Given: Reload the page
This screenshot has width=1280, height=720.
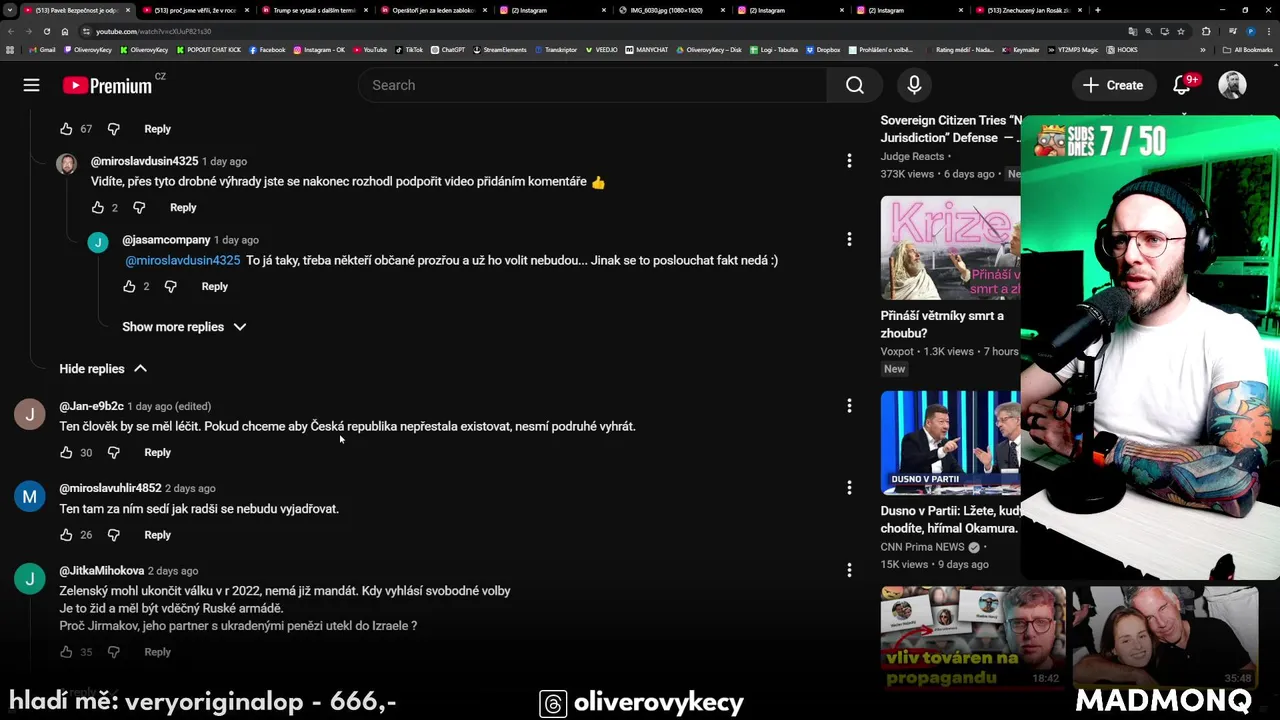Looking at the screenshot, I should [47, 31].
